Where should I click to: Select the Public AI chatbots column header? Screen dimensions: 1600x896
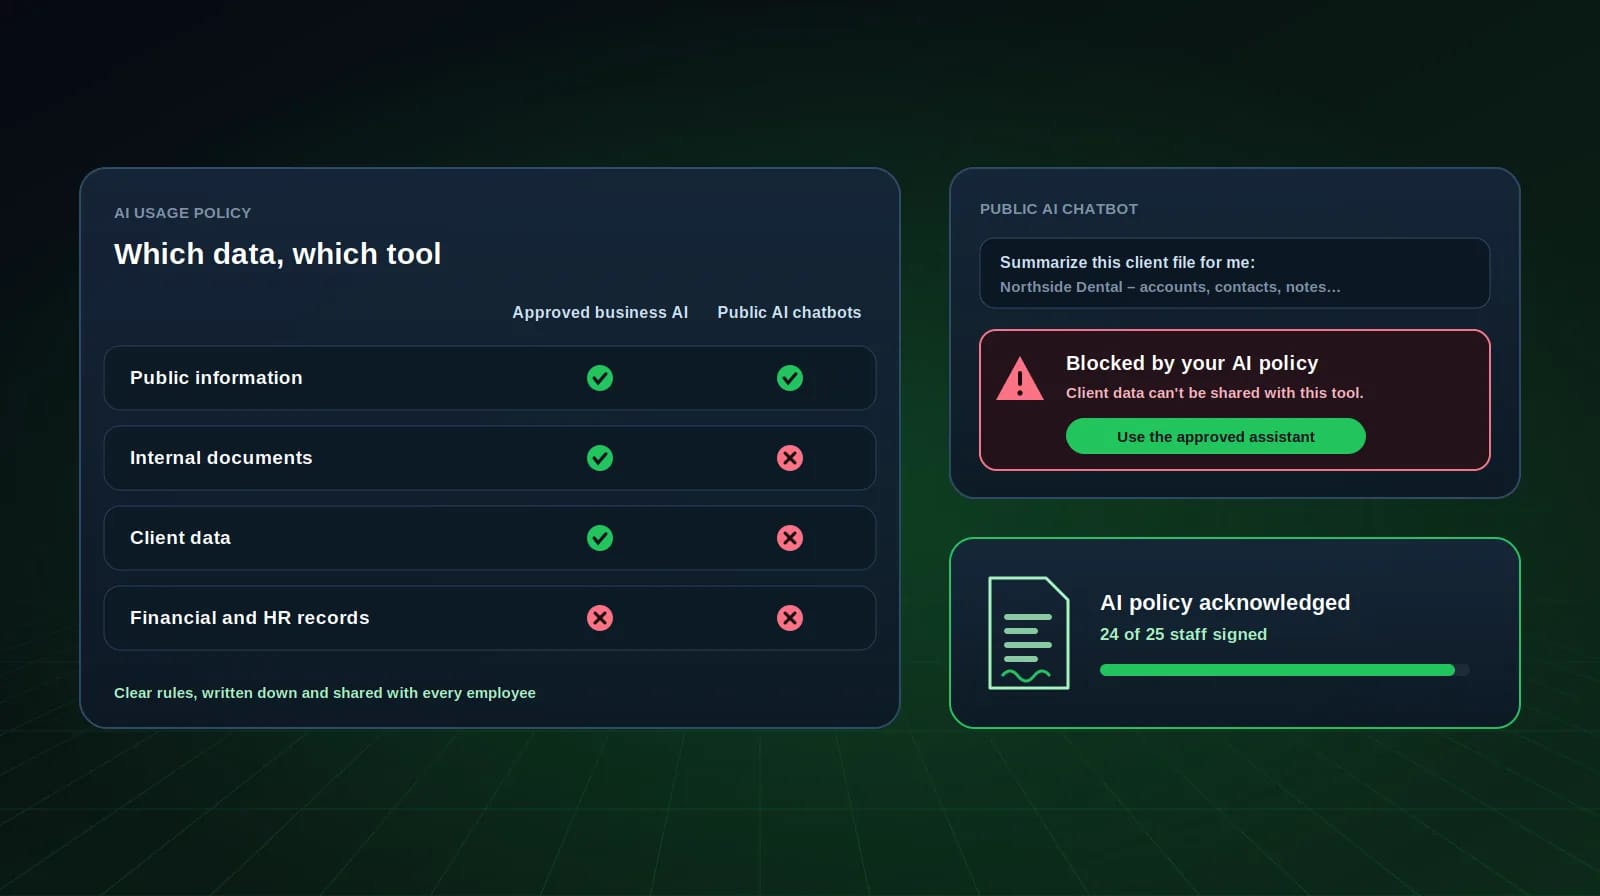[x=789, y=312]
